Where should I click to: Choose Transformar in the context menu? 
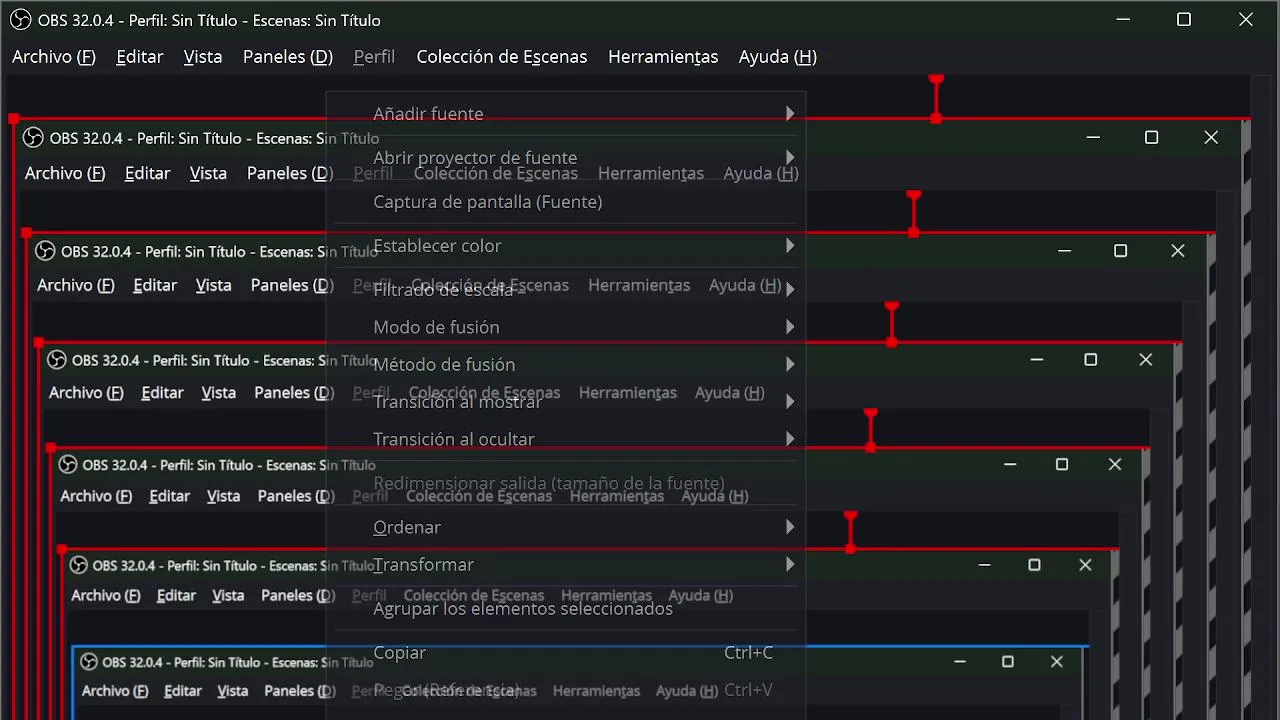coord(566,565)
